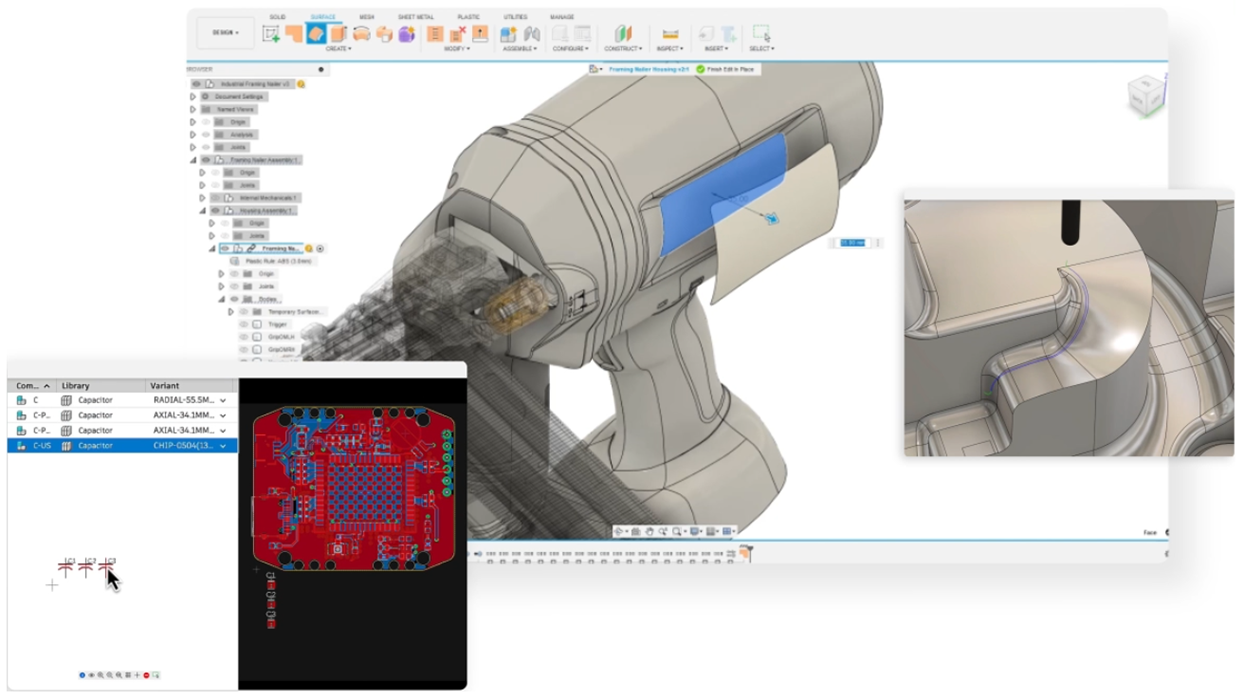This screenshot has width=1244, height=700.
Task: Switch to the SURFACE tab
Action: coord(323,17)
